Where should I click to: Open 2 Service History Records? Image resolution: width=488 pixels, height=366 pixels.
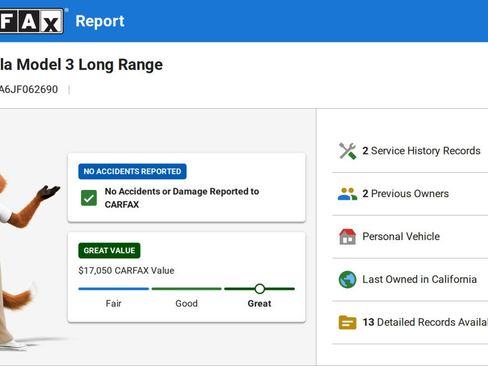pos(410,151)
